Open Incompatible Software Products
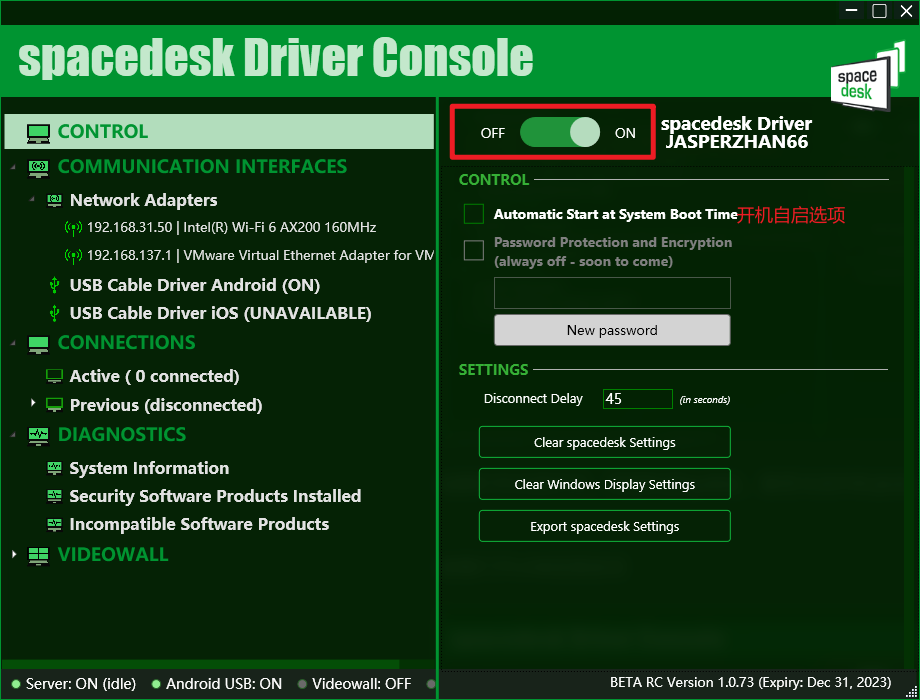Viewport: 920px width, 700px height. point(199,525)
